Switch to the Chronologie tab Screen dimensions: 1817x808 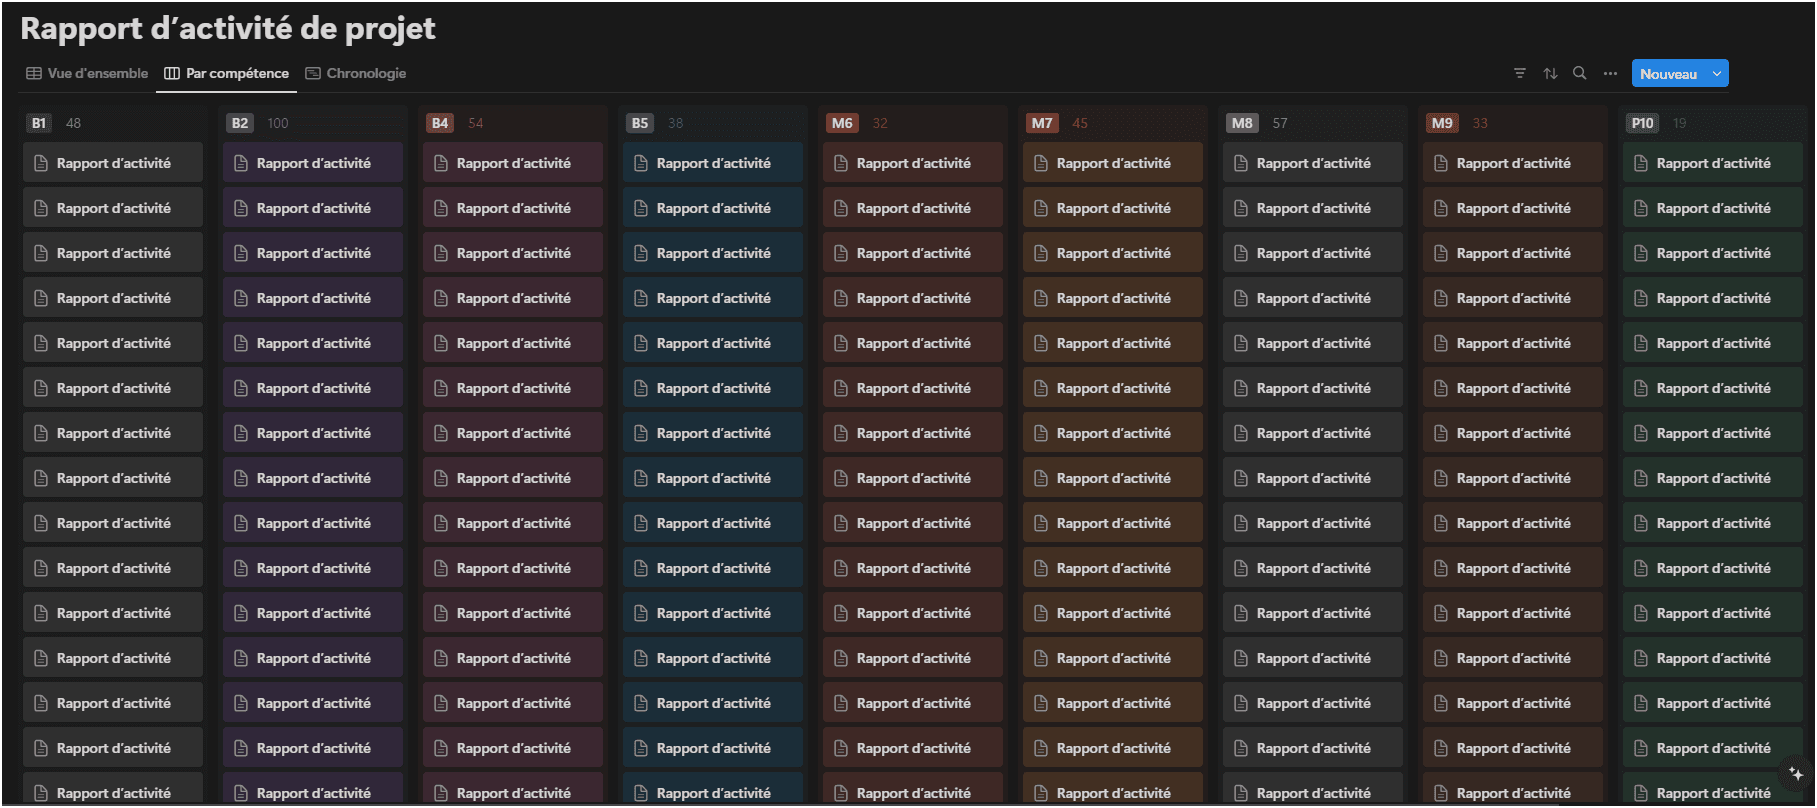coord(356,73)
